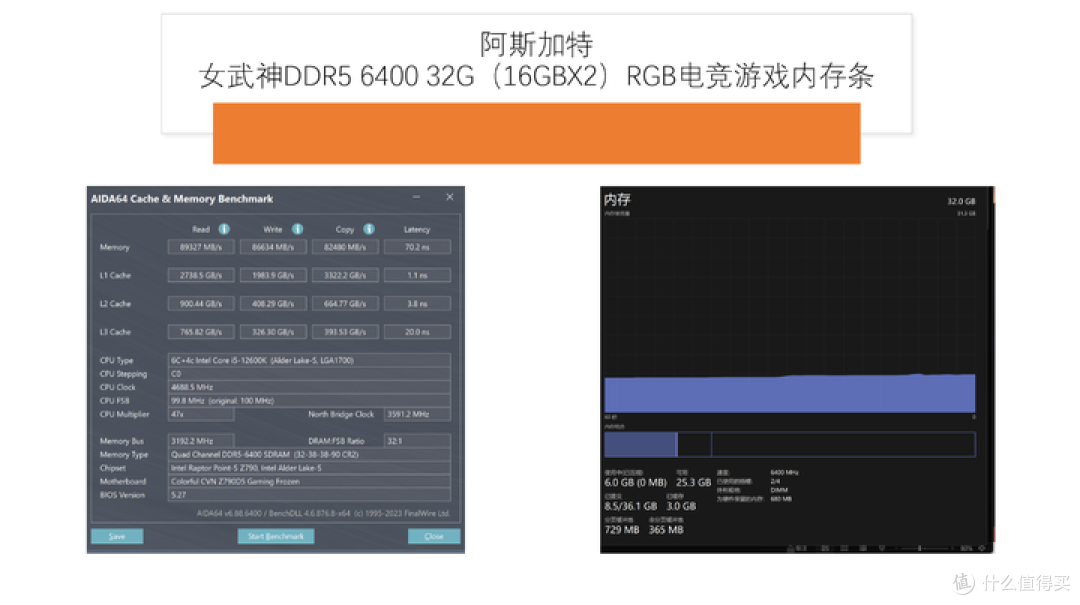Select Memory read value 89327 MB/s

200,247
